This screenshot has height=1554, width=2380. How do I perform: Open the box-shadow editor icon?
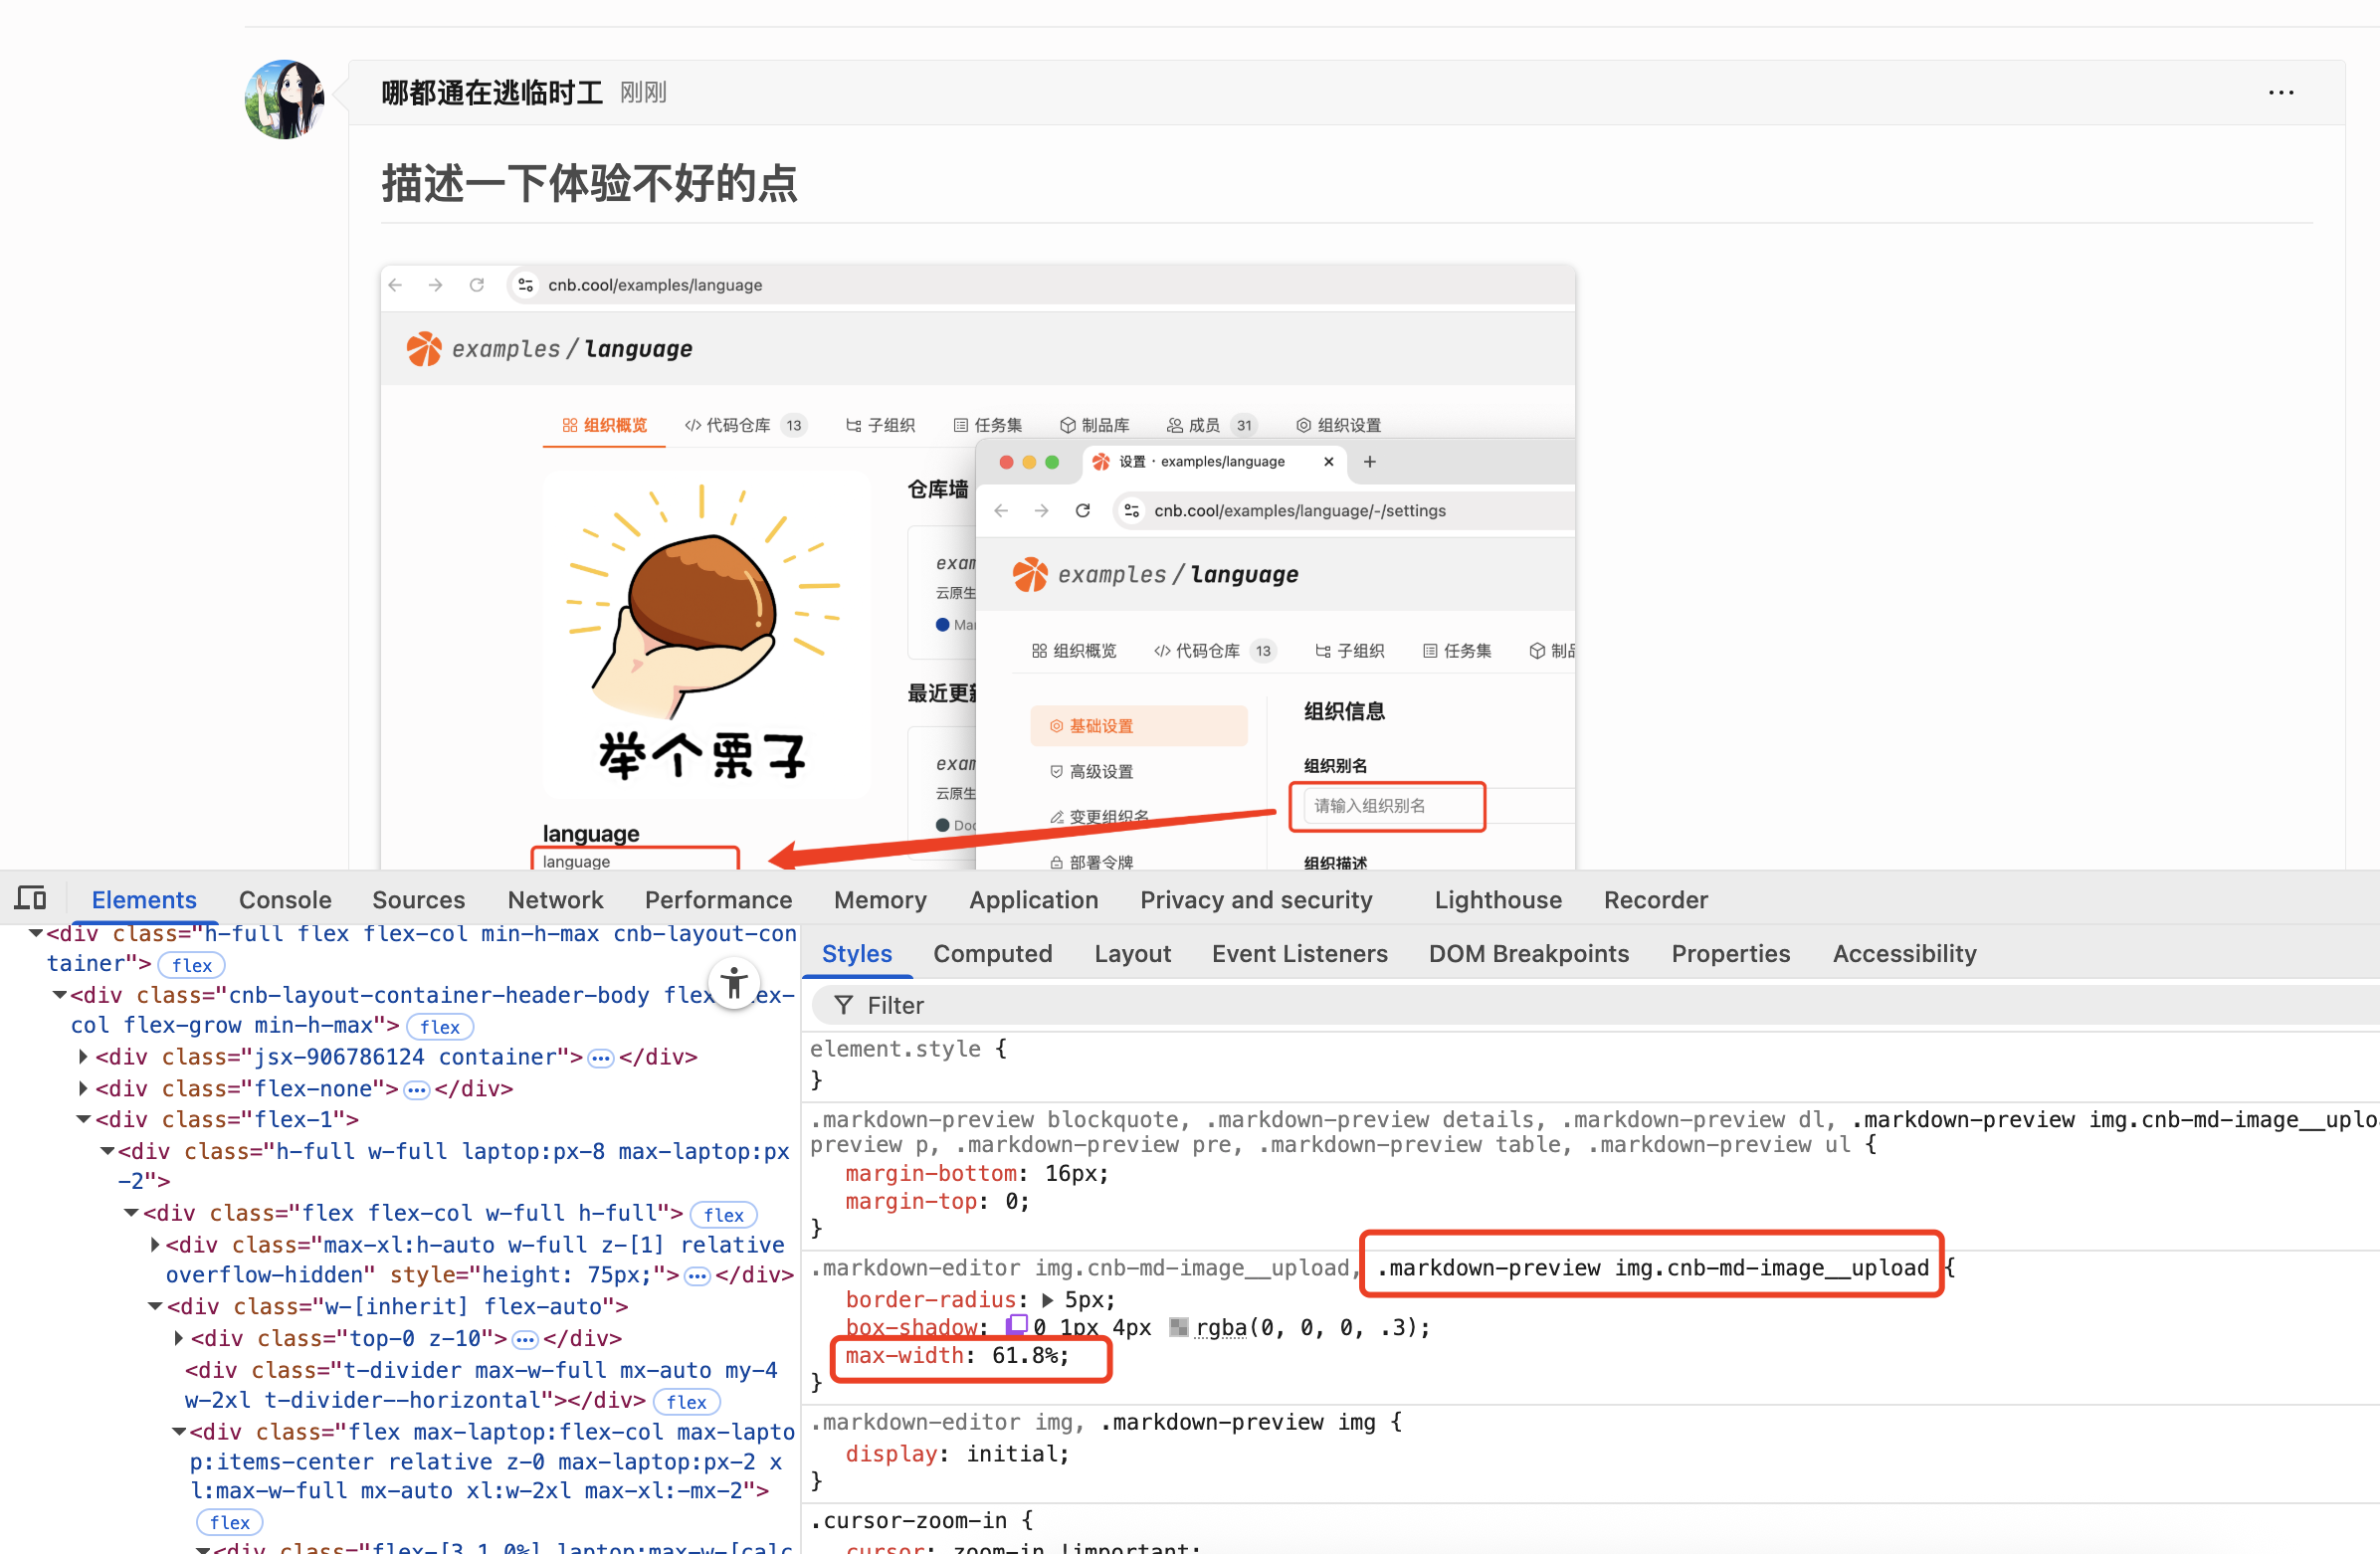[1017, 1326]
